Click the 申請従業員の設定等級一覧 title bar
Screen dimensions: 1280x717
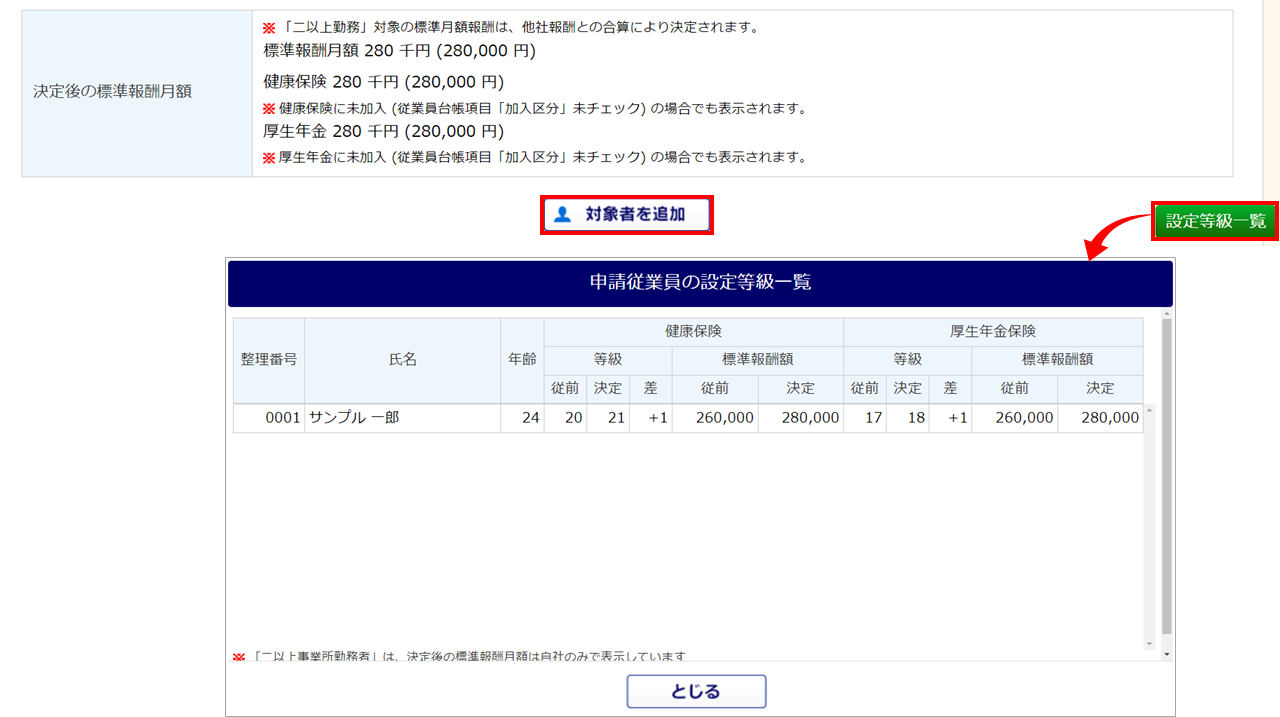click(x=700, y=283)
